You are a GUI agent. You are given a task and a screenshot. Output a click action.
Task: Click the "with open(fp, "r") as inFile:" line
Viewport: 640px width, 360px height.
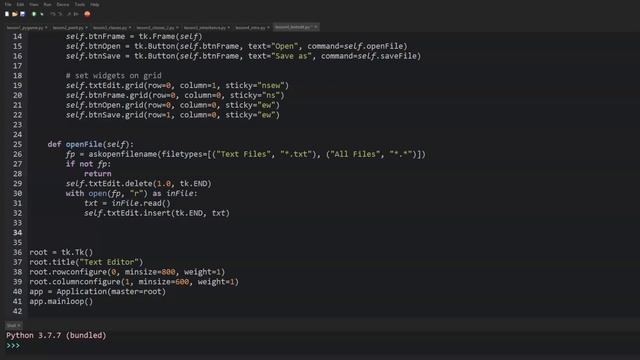[132, 193]
